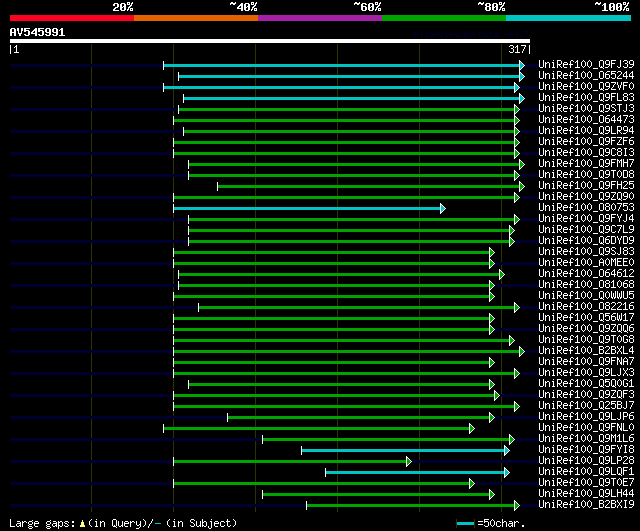Click the purple ~60% identity legend segment

coord(320,18)
